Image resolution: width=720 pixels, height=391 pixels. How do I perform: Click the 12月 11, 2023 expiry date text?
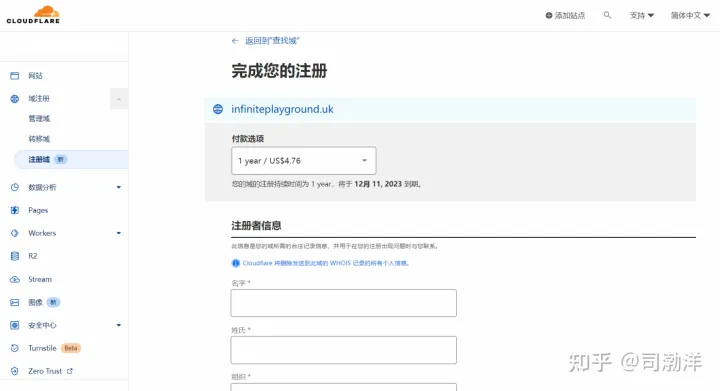point(378,184)
